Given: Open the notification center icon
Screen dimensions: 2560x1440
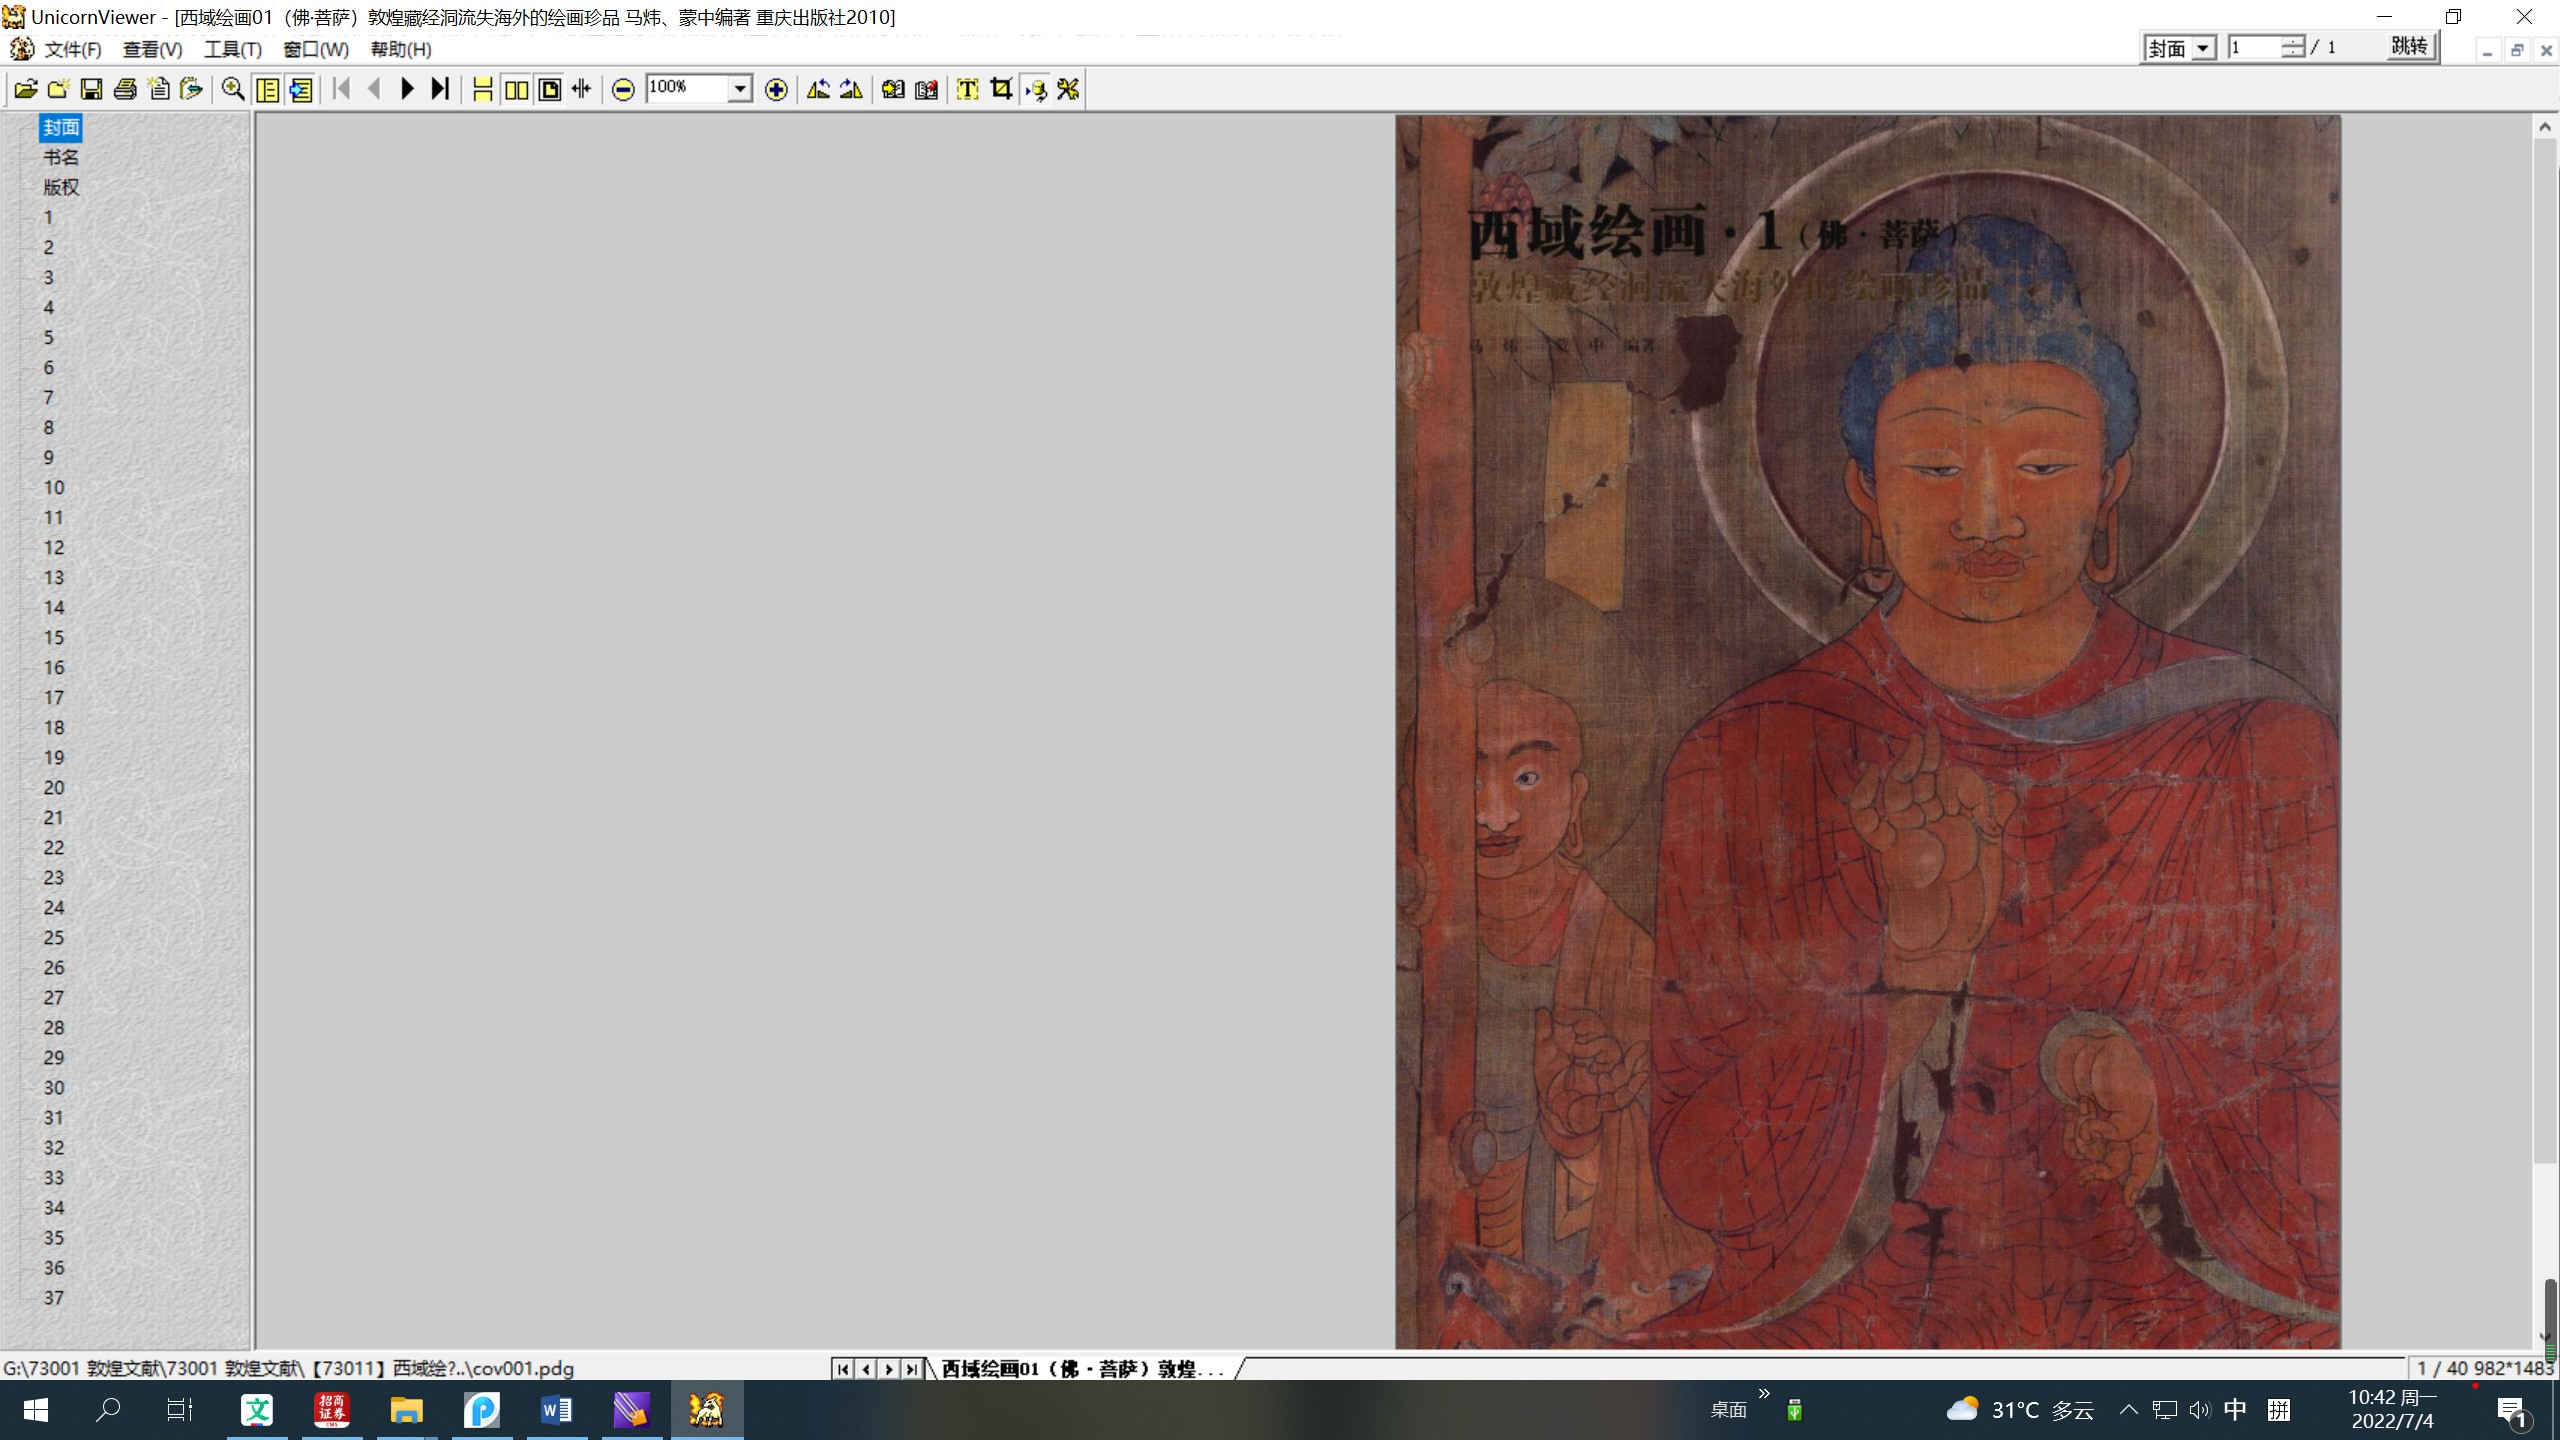Looking at the screenshot, I should [2512, 1411].
